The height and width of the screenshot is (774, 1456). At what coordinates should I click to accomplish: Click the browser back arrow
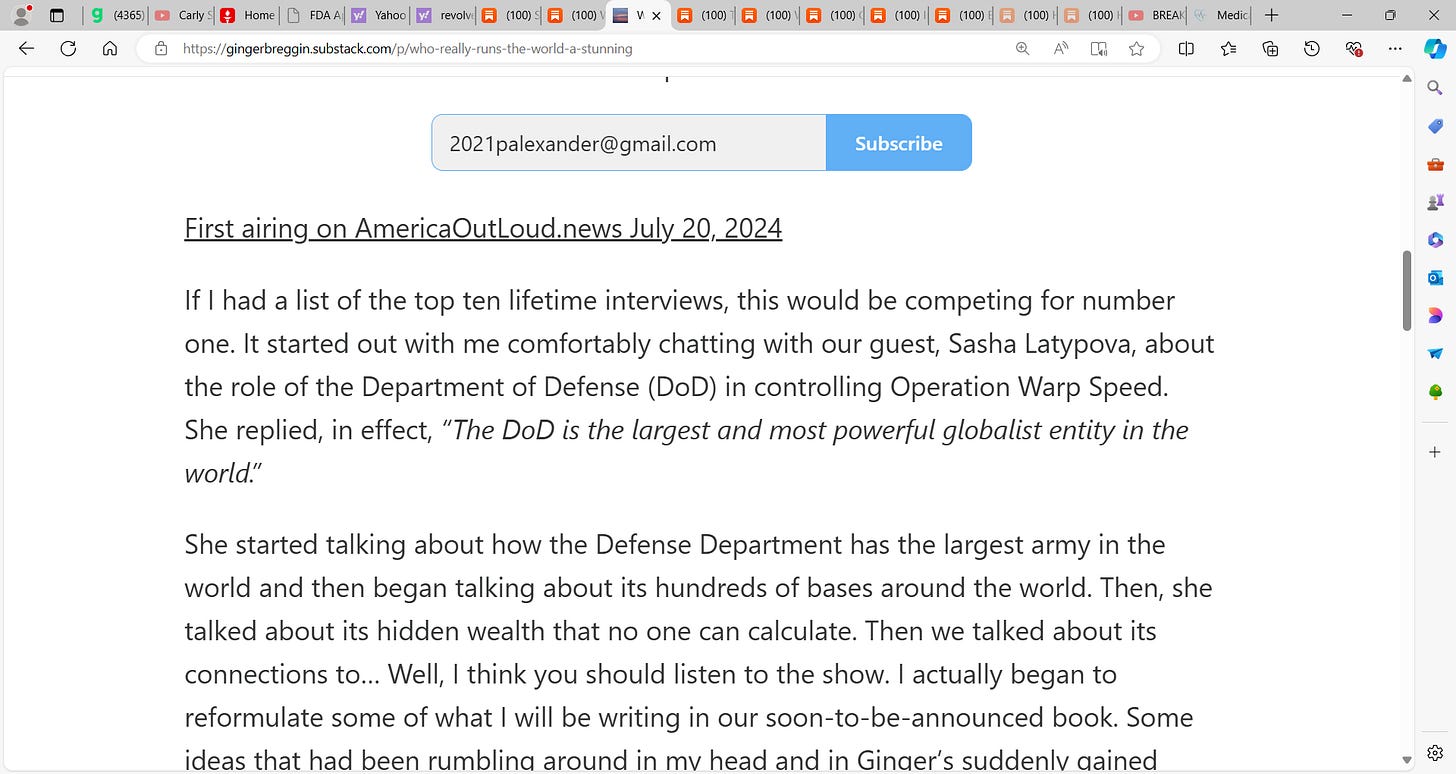coord(27,48)
